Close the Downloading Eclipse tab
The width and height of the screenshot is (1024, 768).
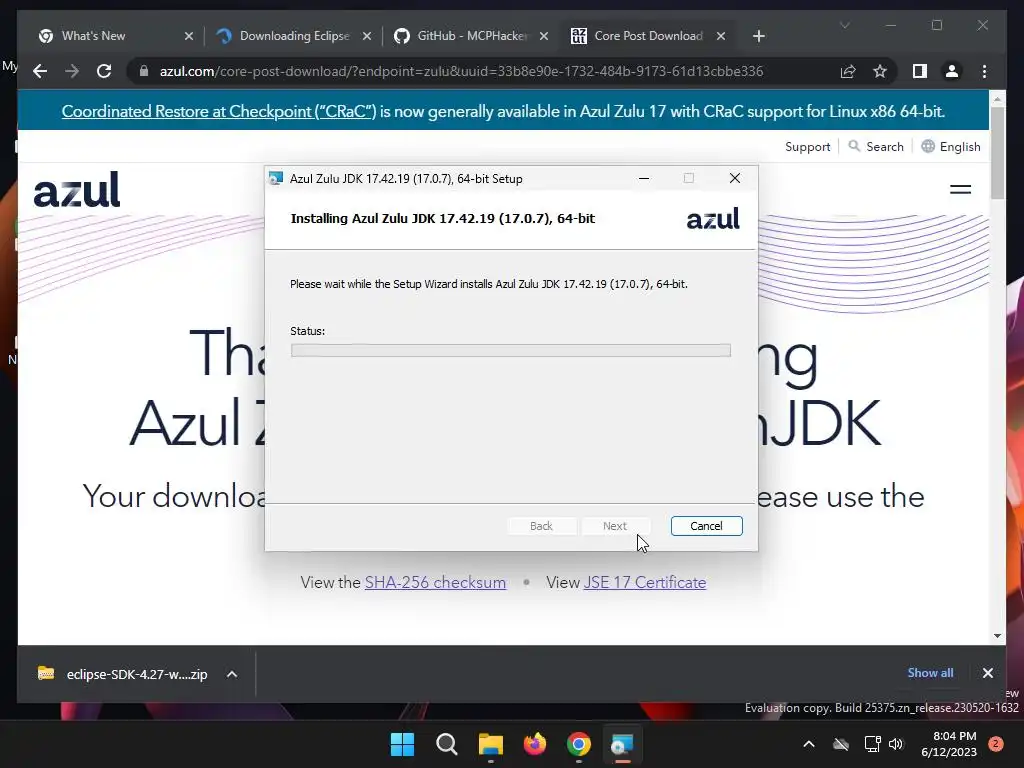[367, 36]
